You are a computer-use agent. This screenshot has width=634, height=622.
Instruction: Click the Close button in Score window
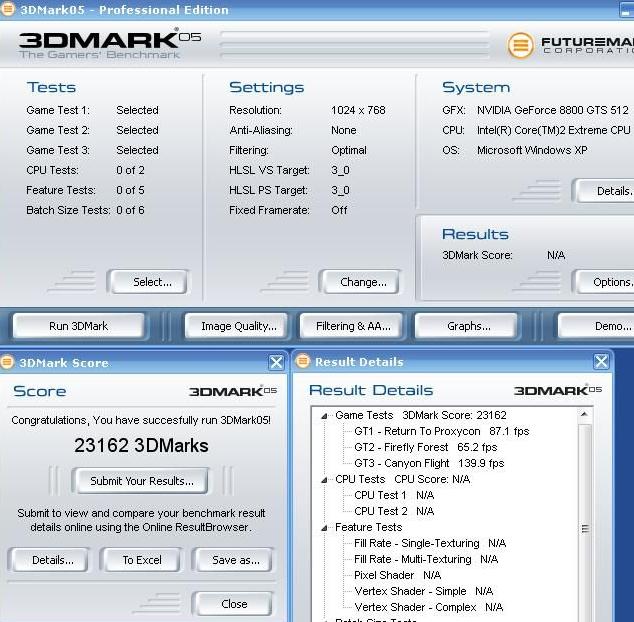click(x=233, y=604)
